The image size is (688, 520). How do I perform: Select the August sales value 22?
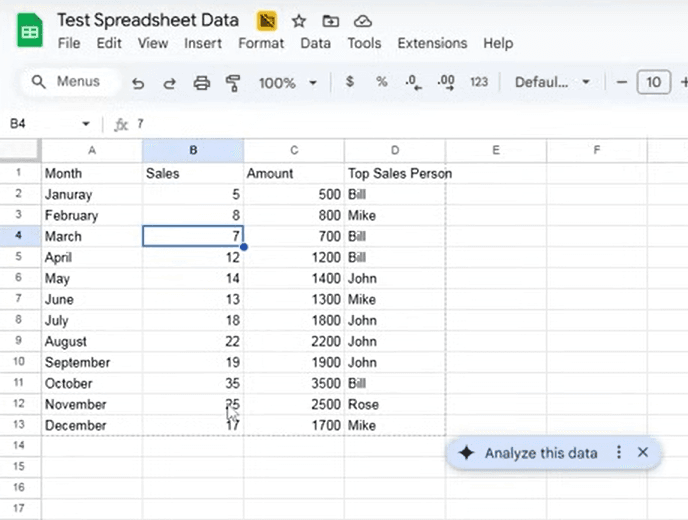[193, 341]
